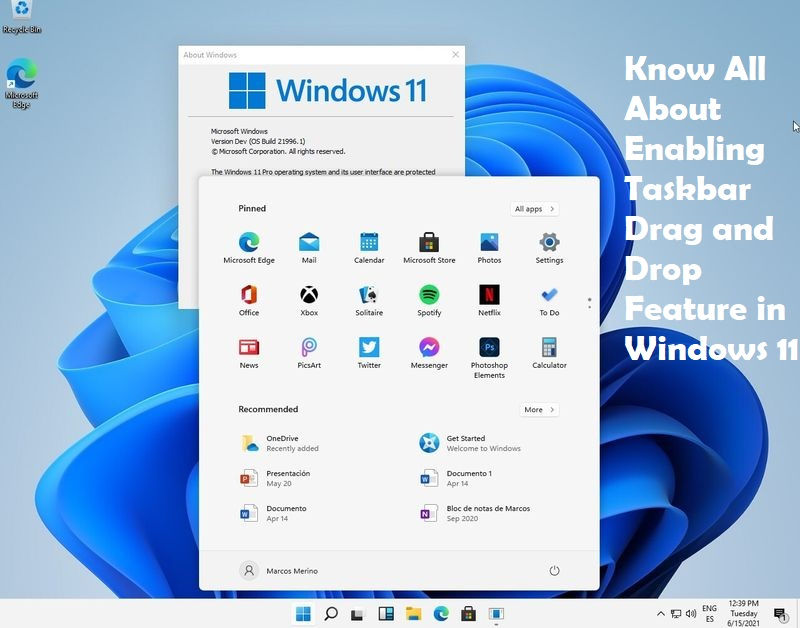Select the Recycle Bin desktop icon

coord(21,17)
